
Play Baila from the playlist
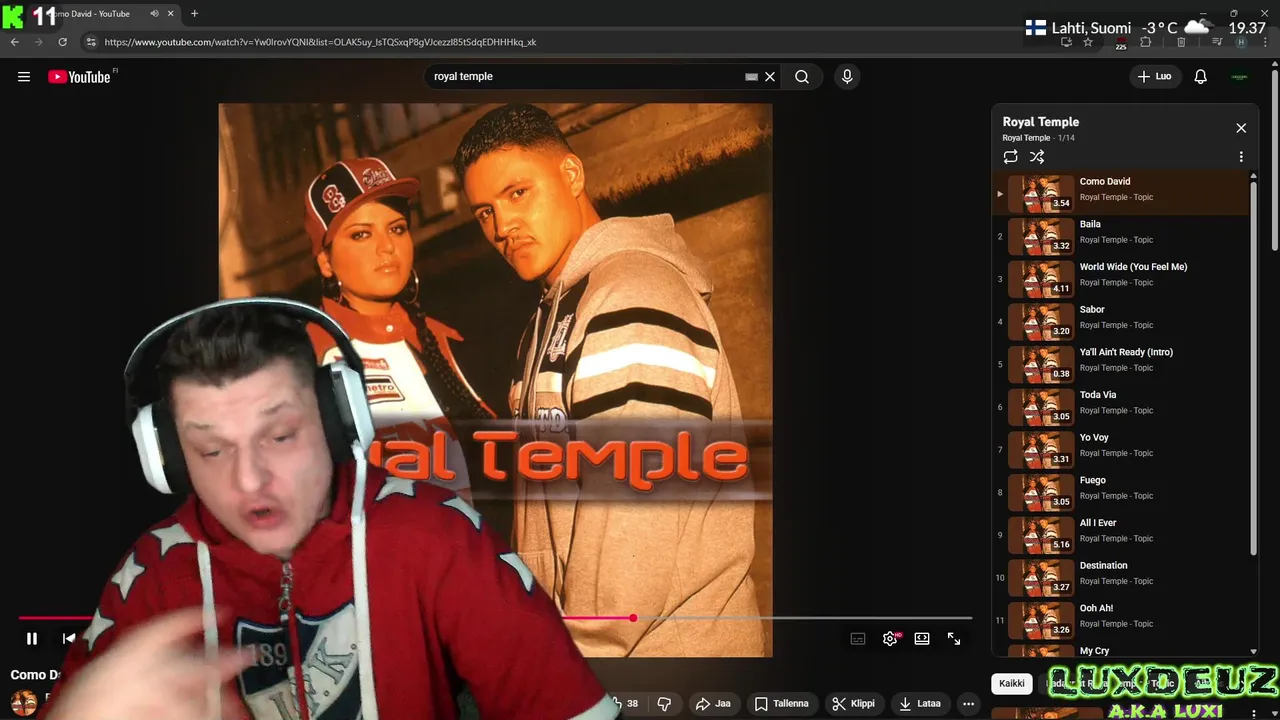coord(1122,236)
